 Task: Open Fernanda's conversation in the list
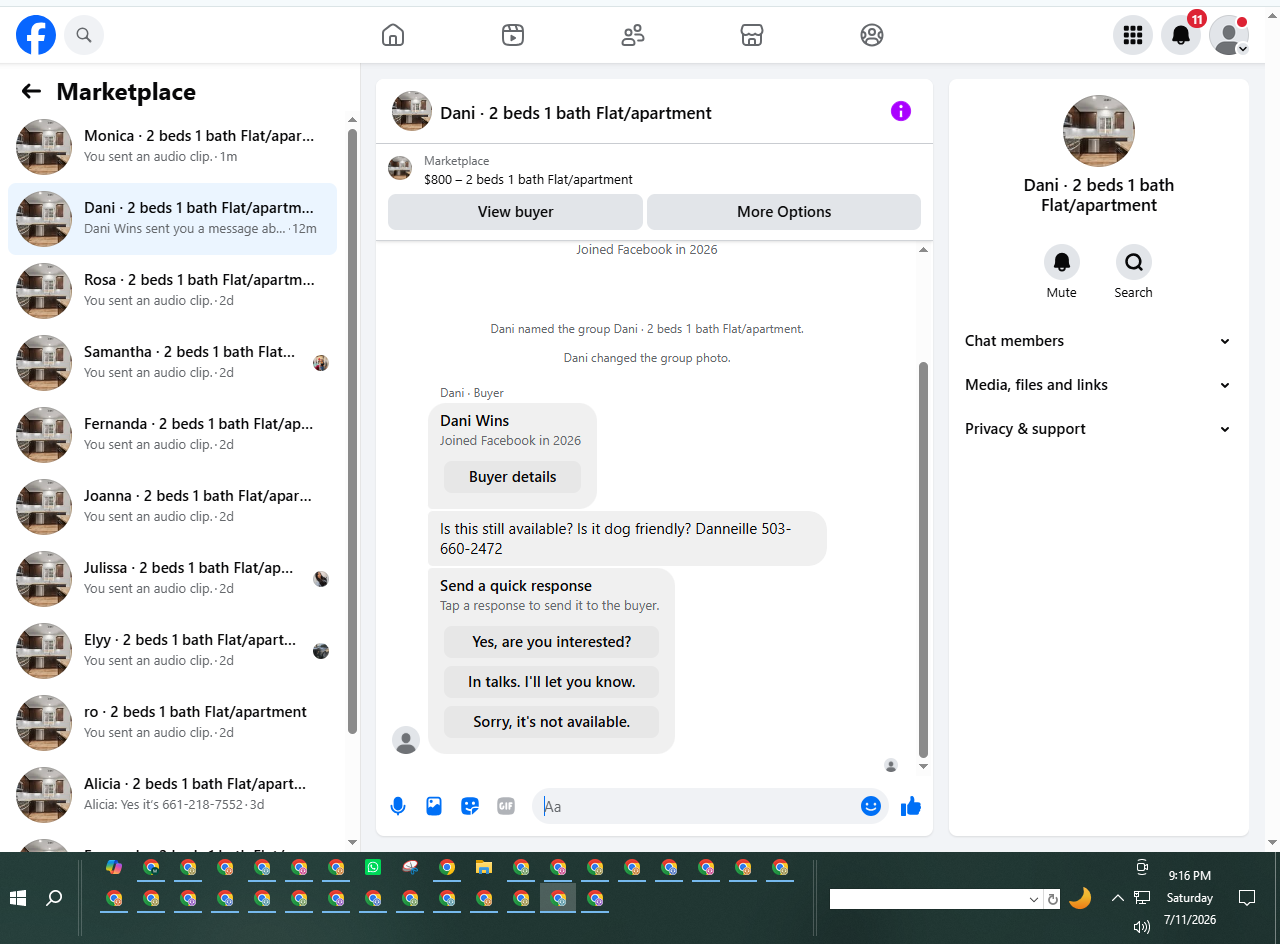click(x=172, y=435)
